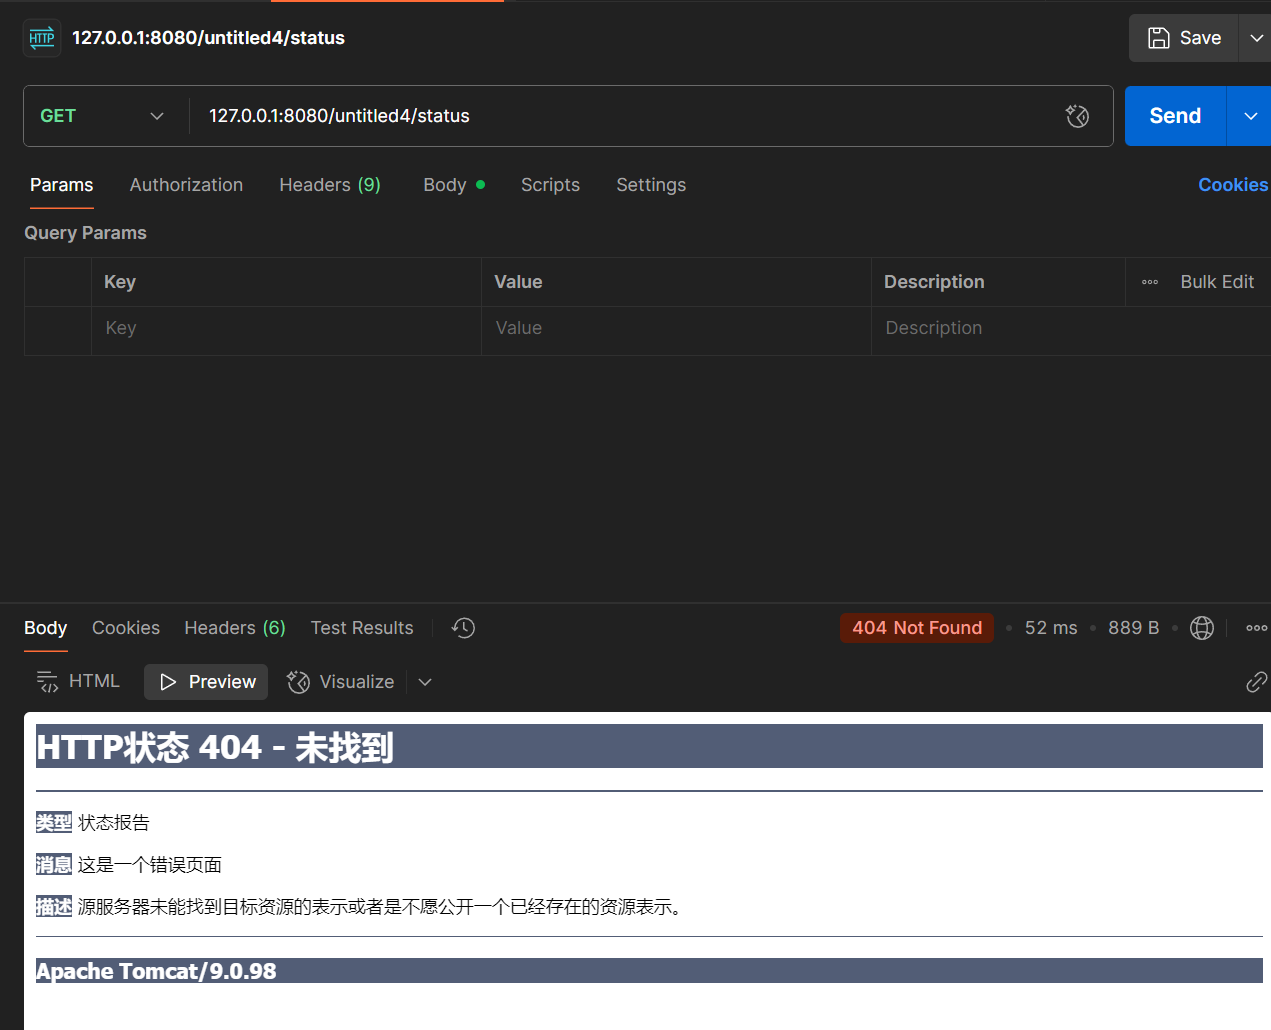
Task: Click the 52 ms response time
Action: coord(1051,628)
